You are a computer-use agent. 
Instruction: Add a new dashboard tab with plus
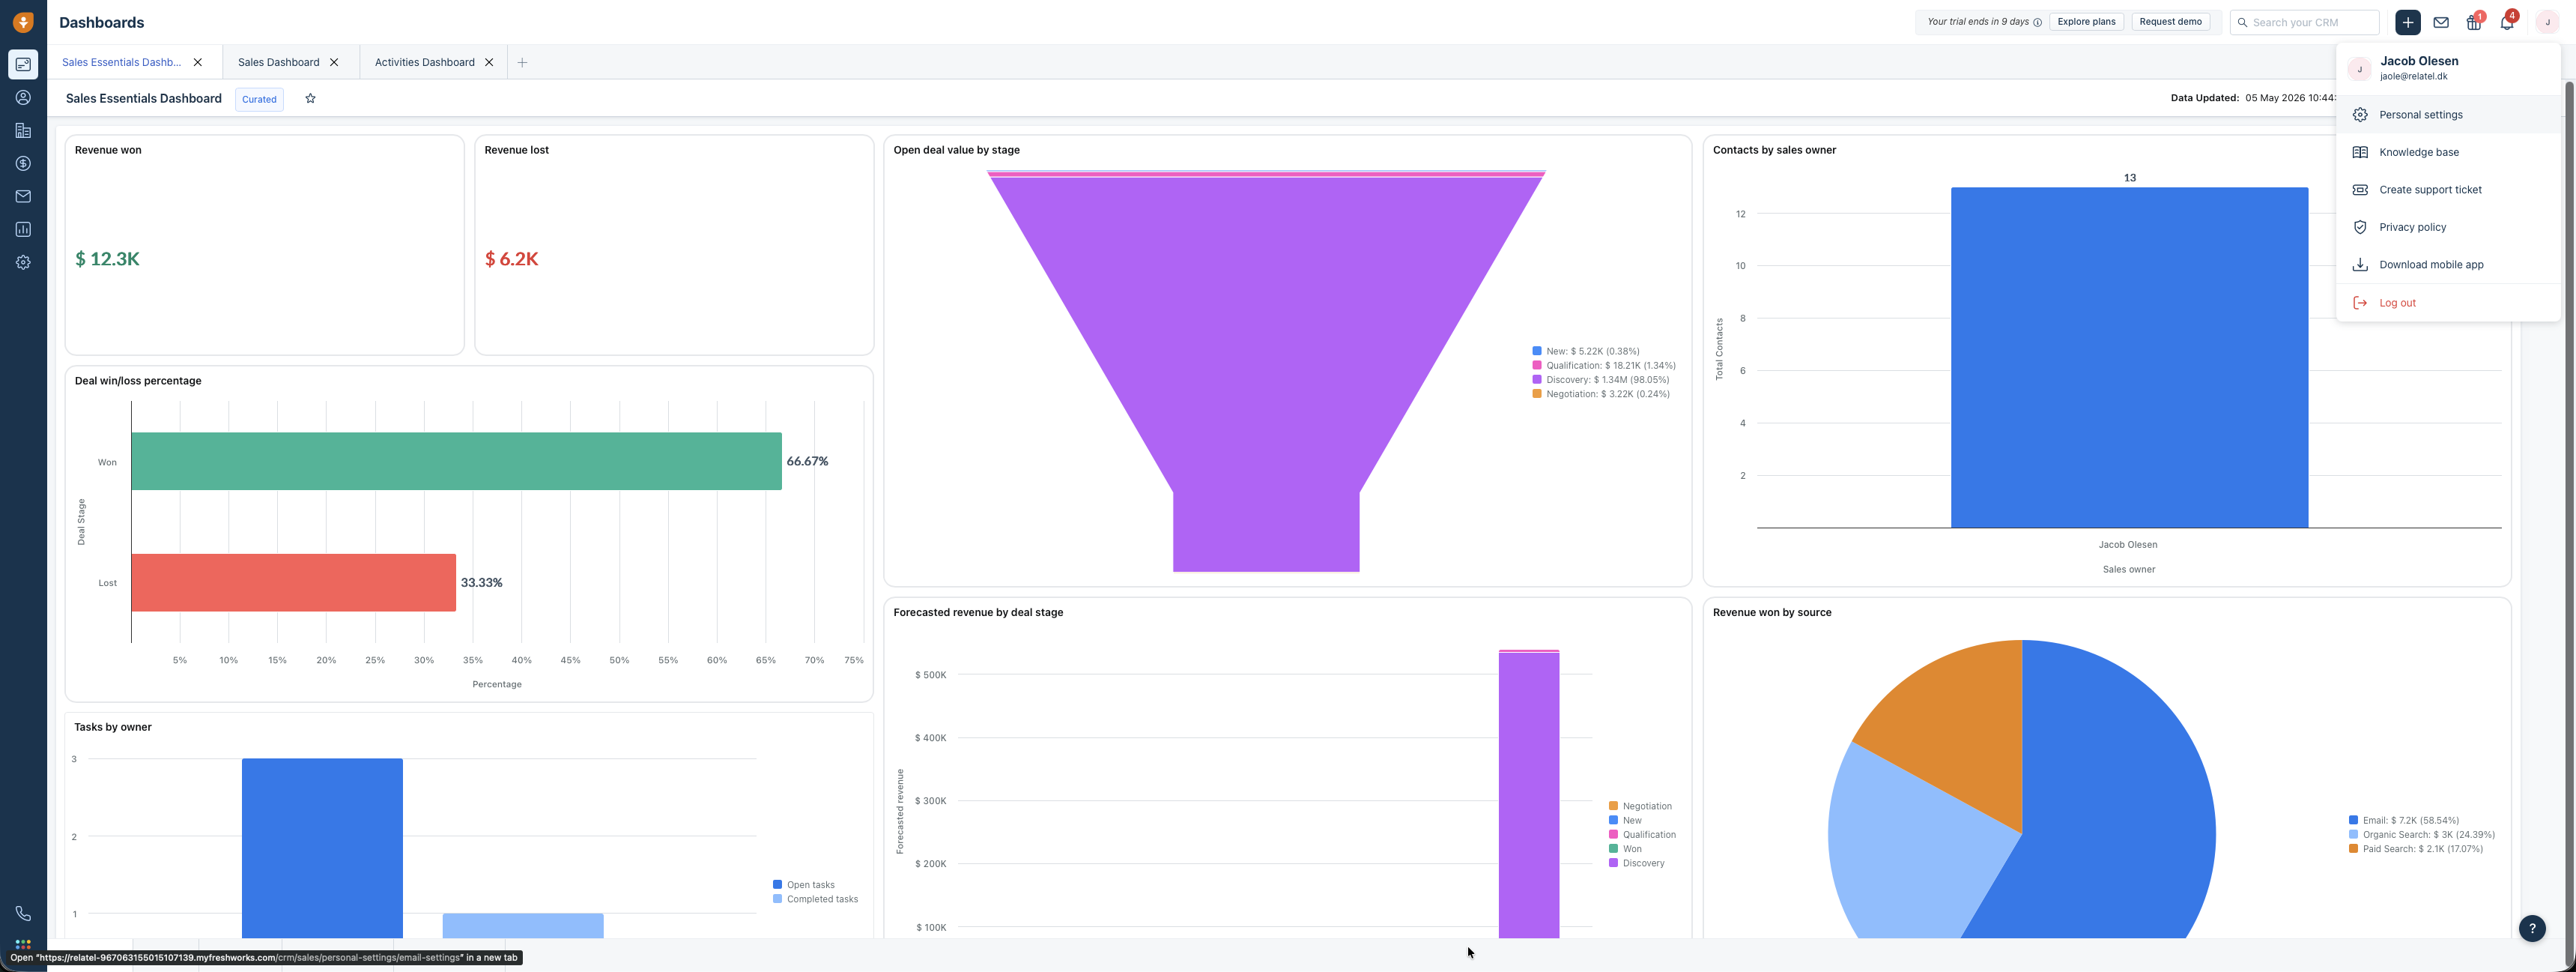522,63
